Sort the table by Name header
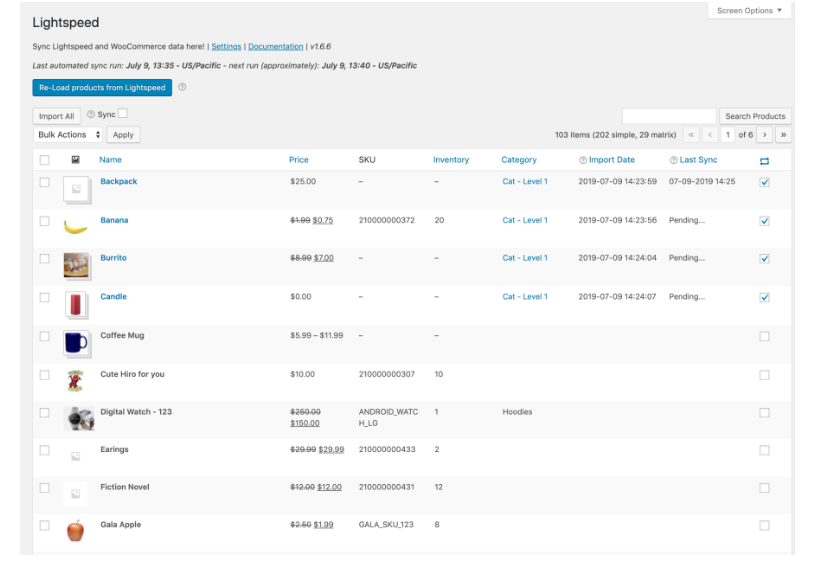The height and width of the screenshot is (571, 819). tap(110, 160)
